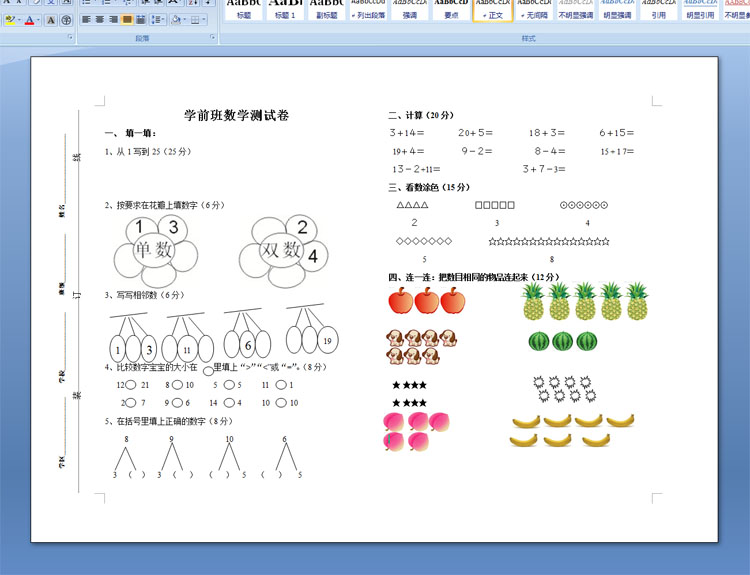750x575 pixels.
Task: Apply the 引用 style
Action: point(659,10)
